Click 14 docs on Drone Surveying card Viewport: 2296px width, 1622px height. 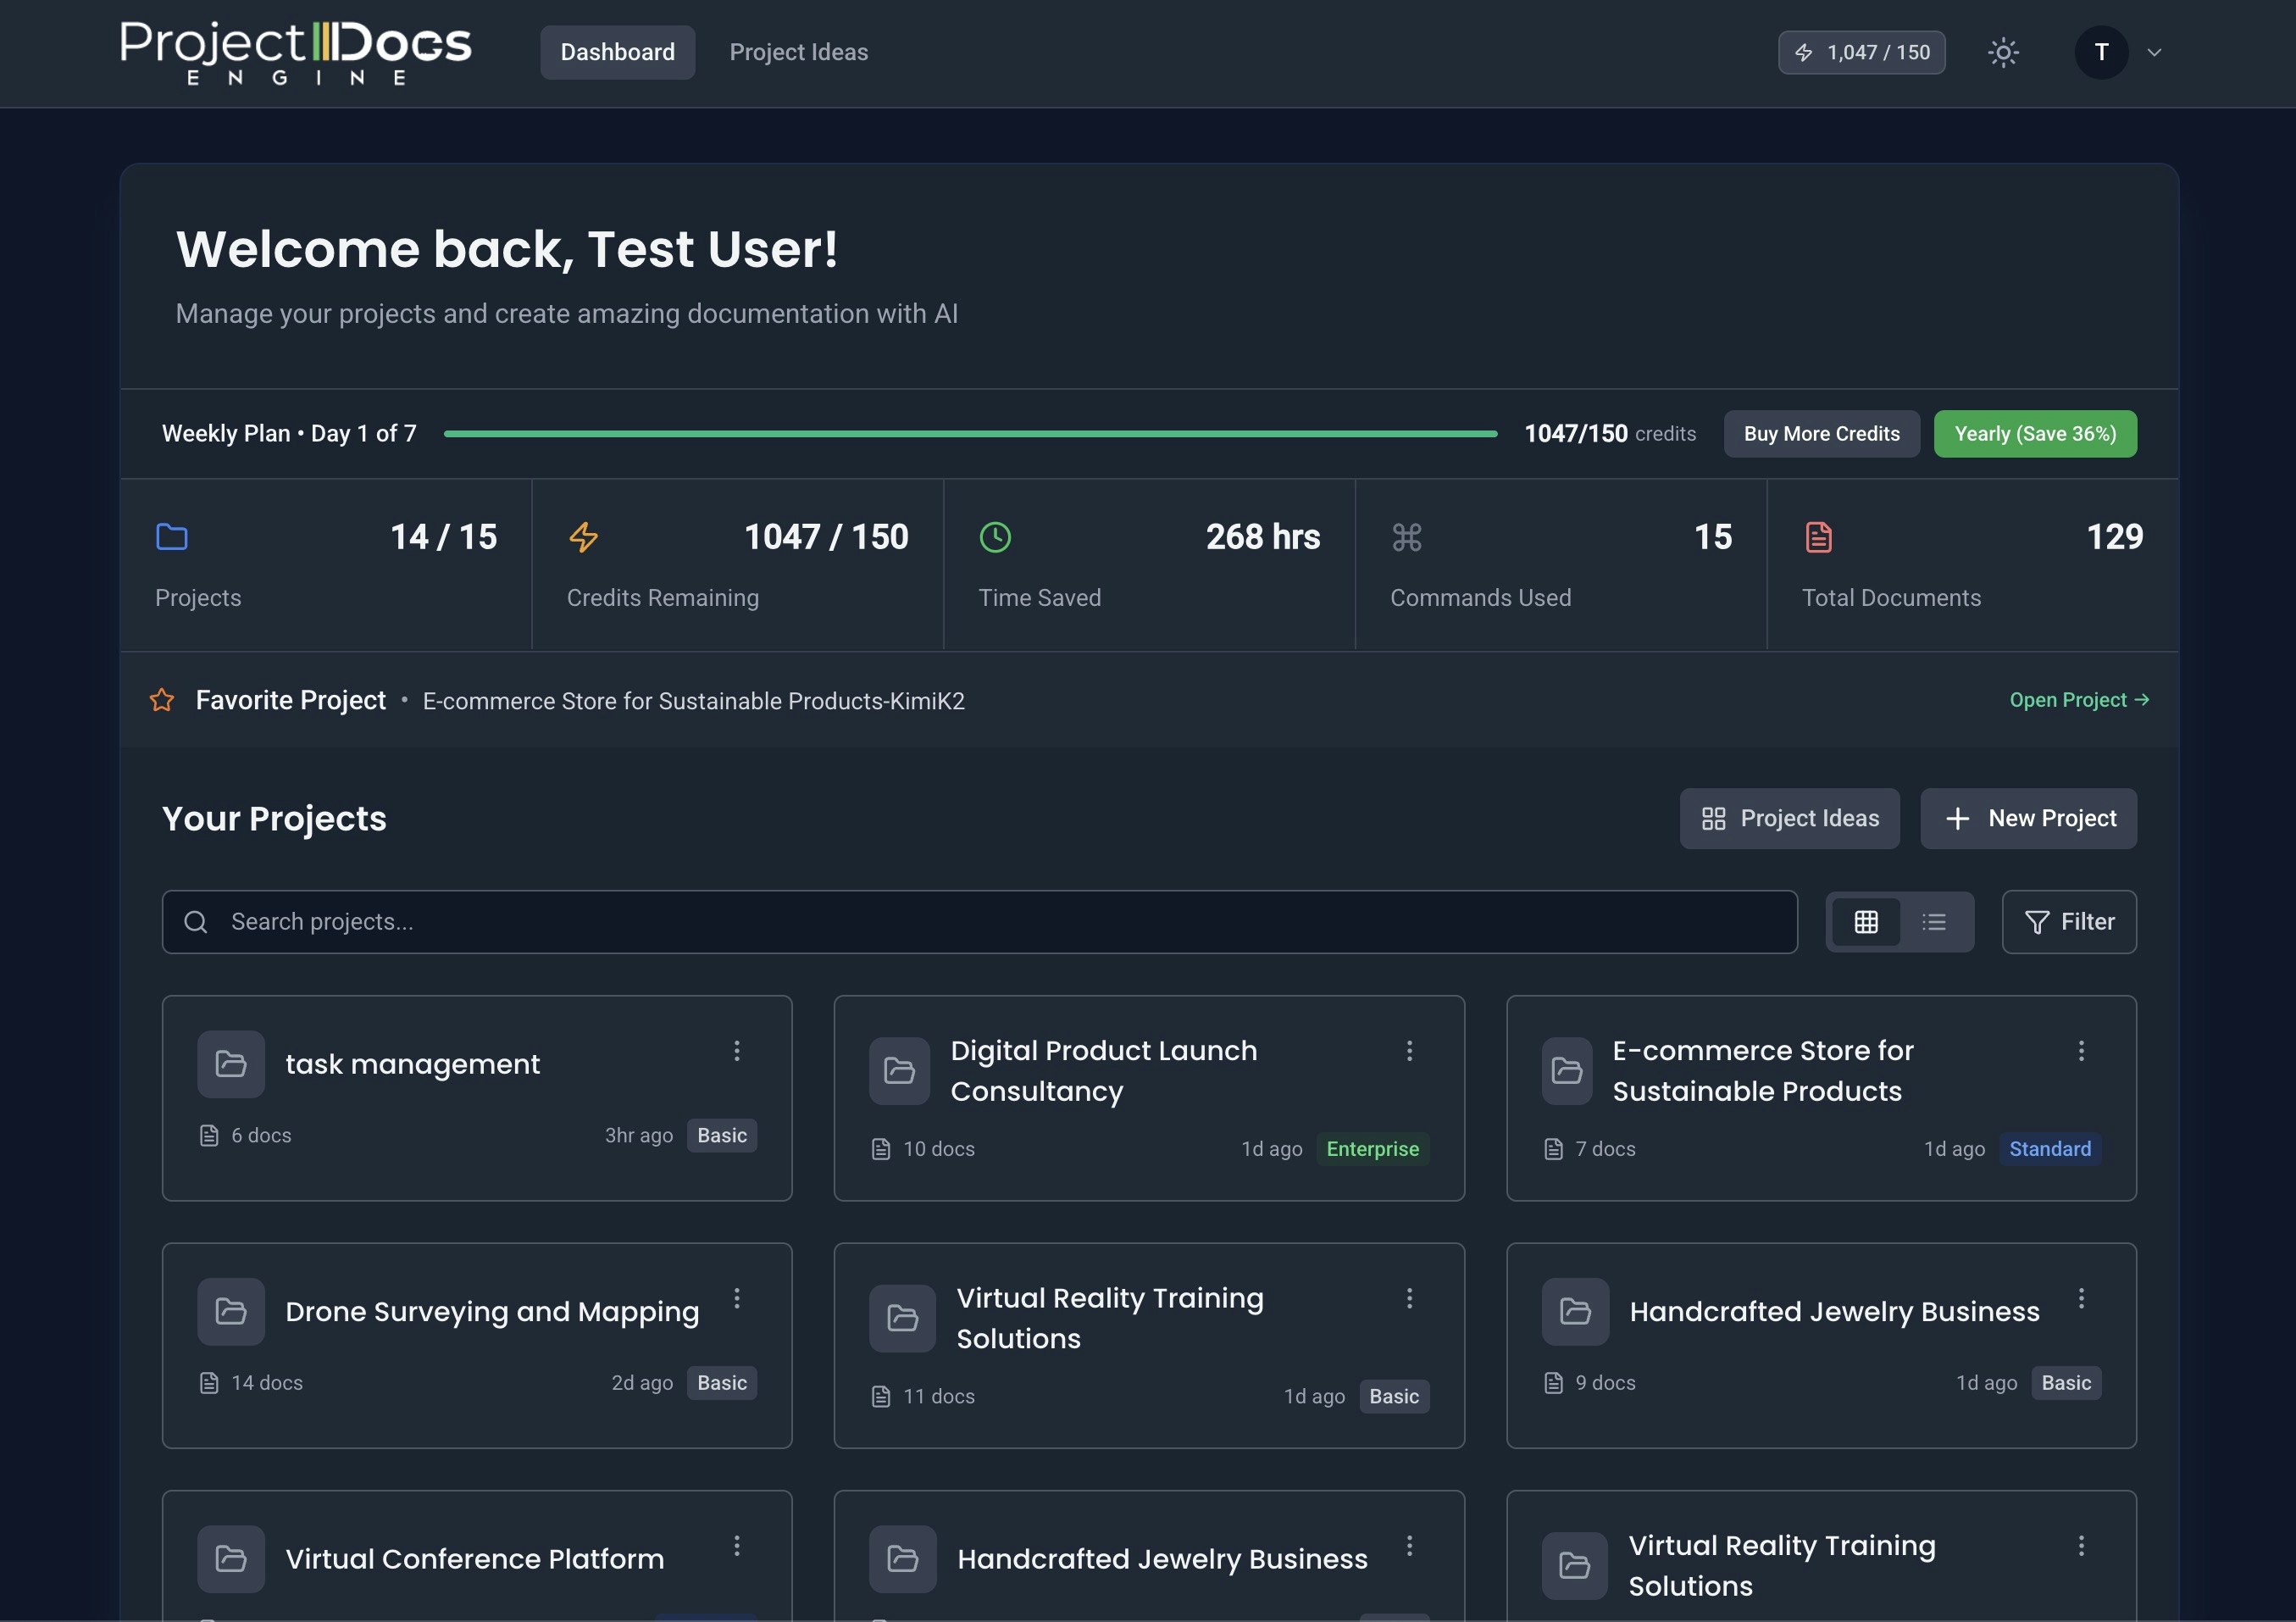pos(267,1383)
